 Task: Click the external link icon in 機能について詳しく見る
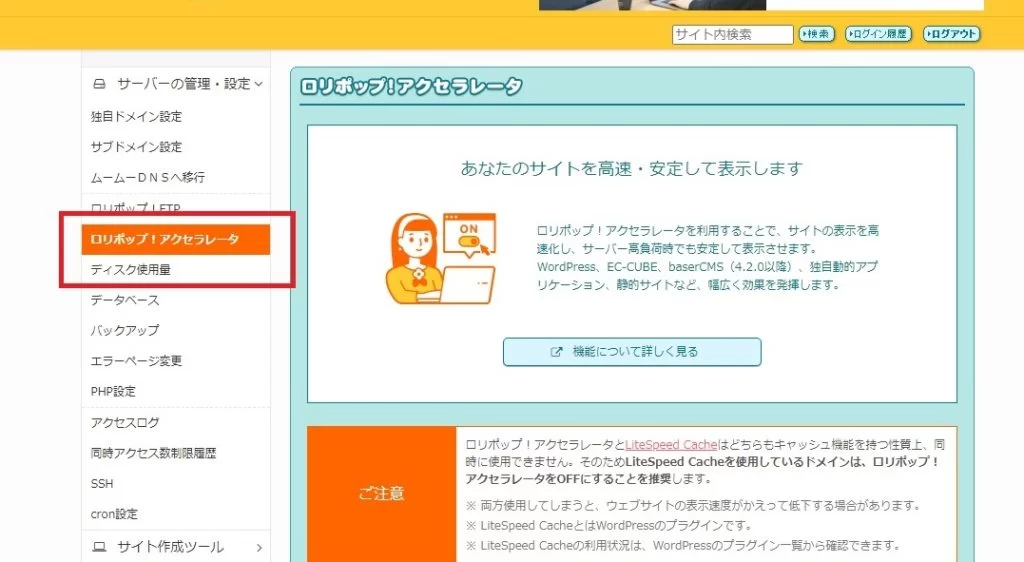[556, 352]
